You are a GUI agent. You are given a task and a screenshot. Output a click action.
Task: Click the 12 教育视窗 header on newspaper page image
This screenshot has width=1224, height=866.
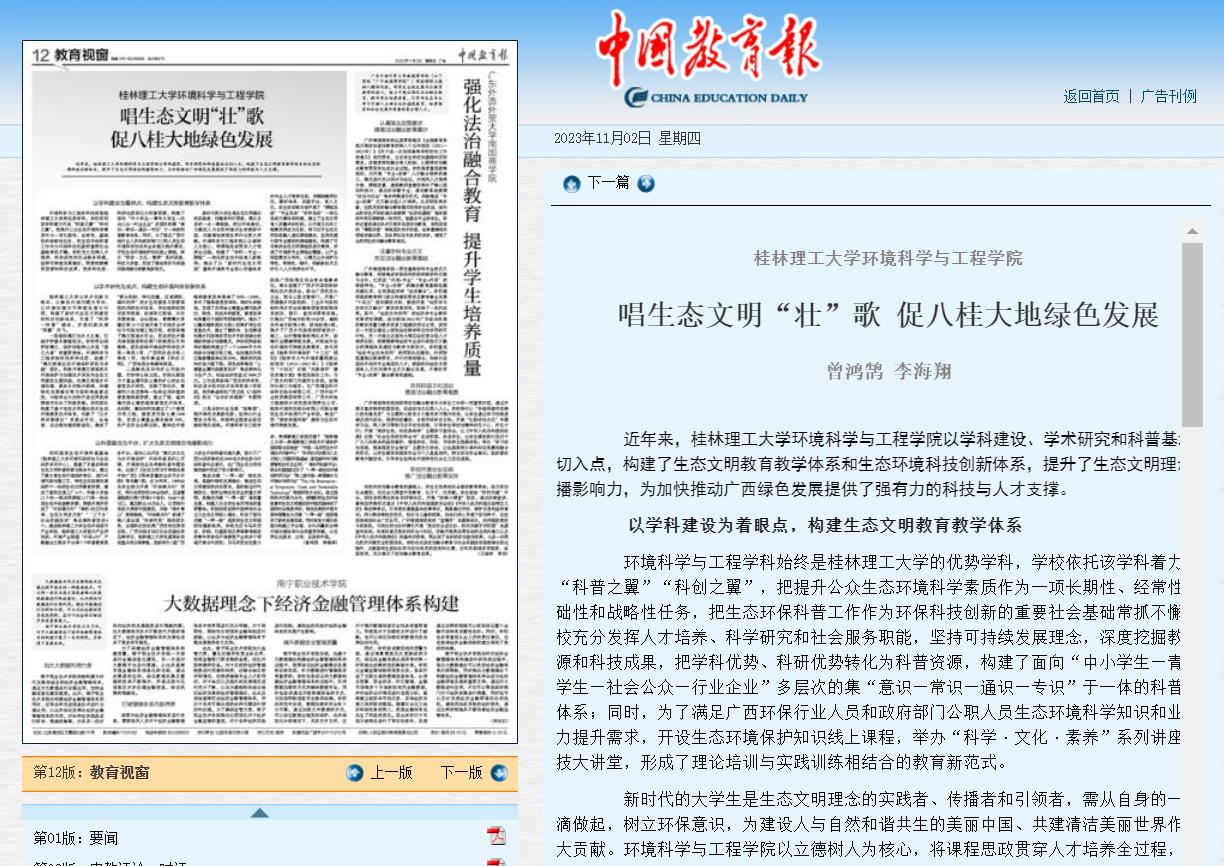tap(67, 56)
